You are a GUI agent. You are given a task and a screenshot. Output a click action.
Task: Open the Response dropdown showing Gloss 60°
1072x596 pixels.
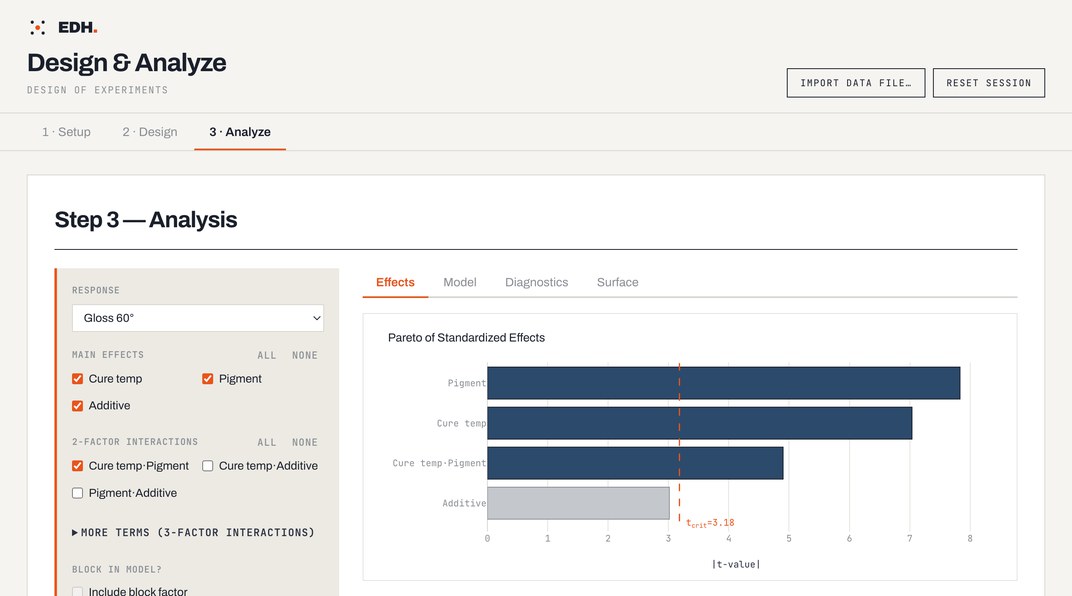click(198, 318)
